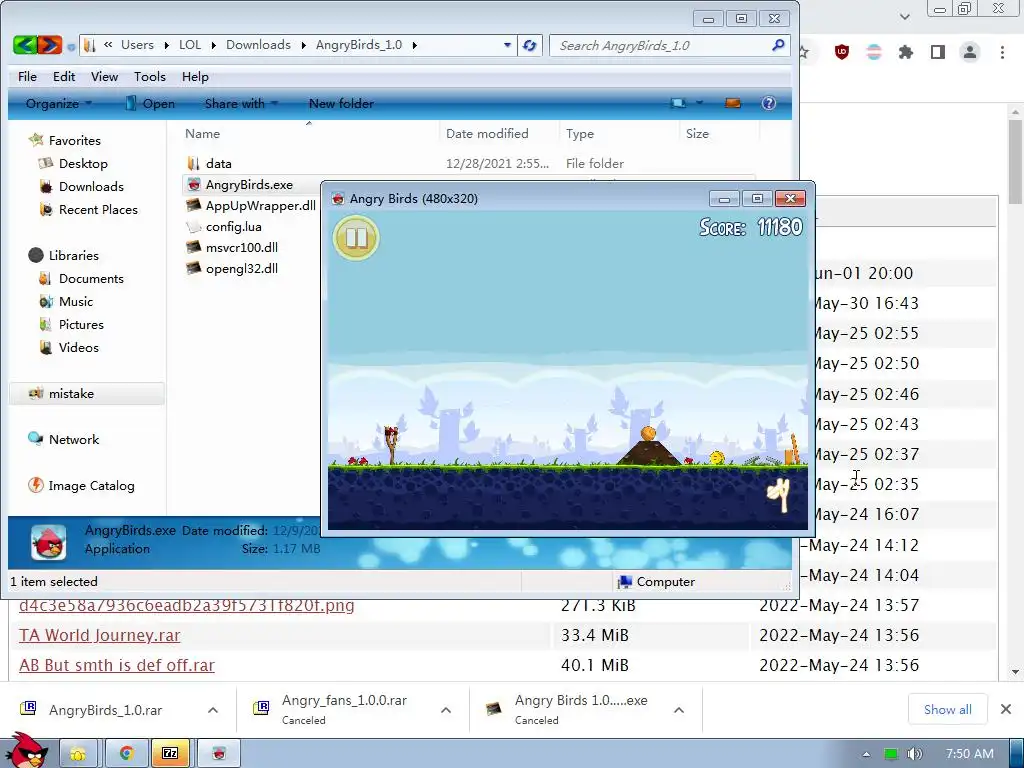1024x768 pixels.
Task: Toggle Chrome side panel icon
Action: pos(938,52)
